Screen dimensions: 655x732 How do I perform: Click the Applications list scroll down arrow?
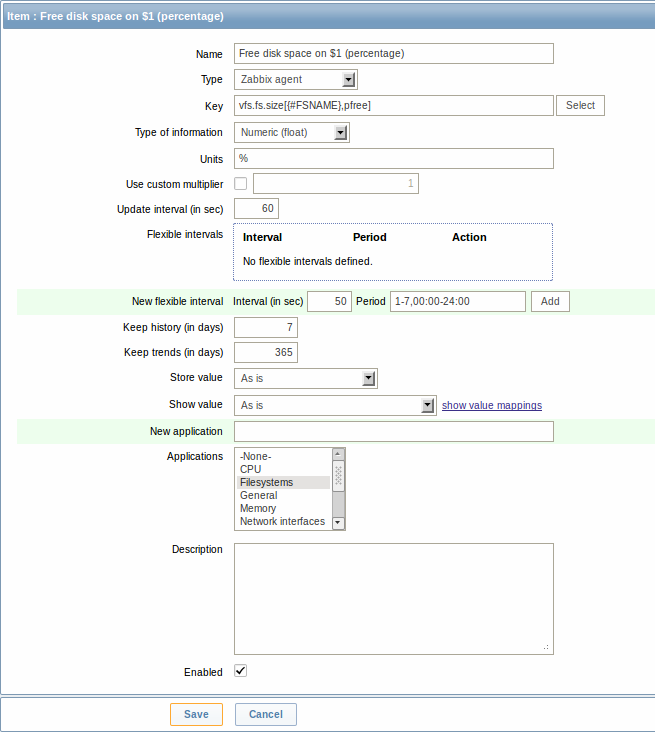338,523
